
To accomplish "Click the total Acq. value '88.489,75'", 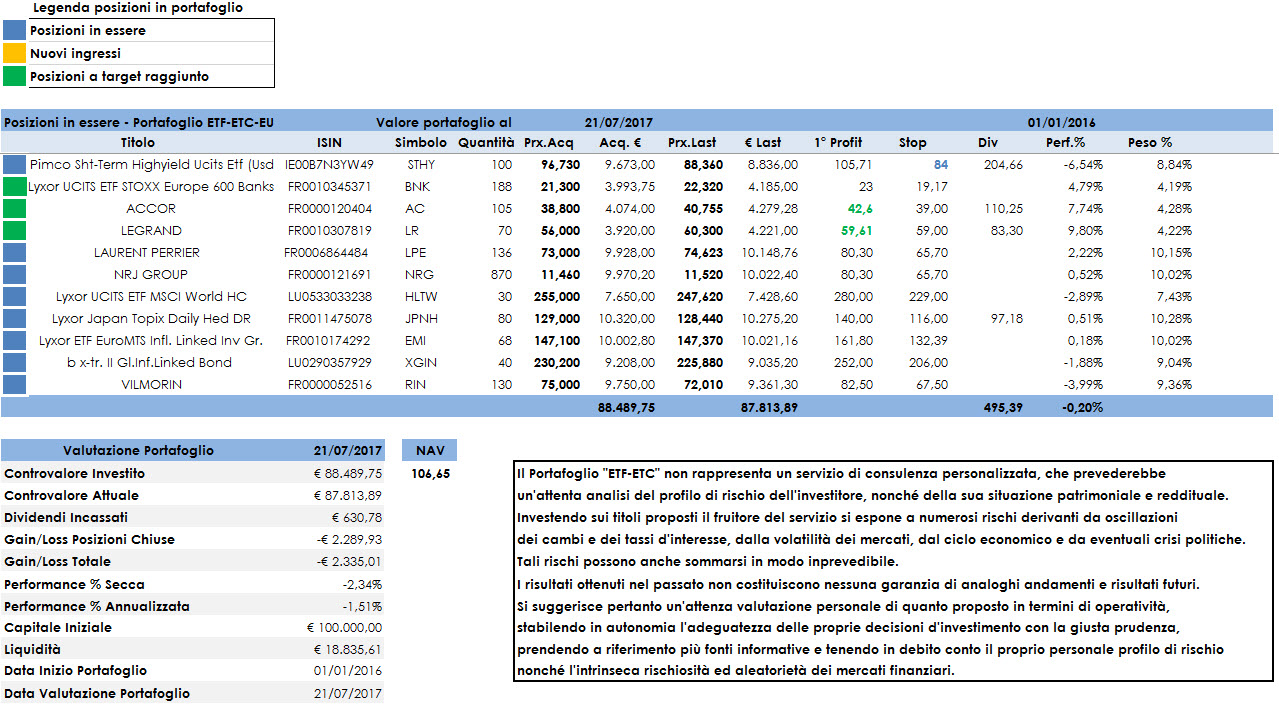I will (x=627, y=407).
